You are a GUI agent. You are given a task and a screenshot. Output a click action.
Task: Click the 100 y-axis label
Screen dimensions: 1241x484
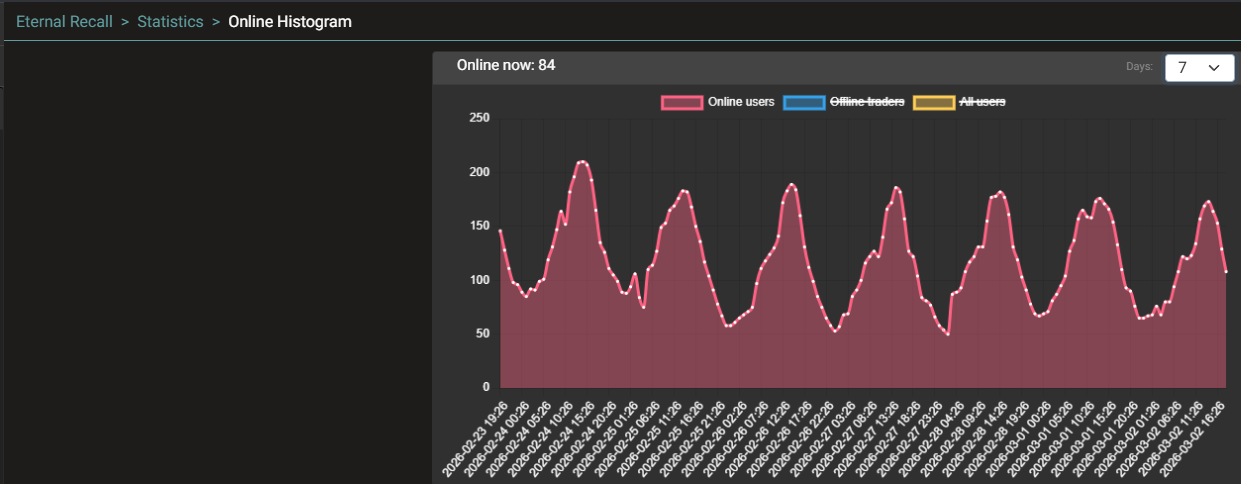480,280
